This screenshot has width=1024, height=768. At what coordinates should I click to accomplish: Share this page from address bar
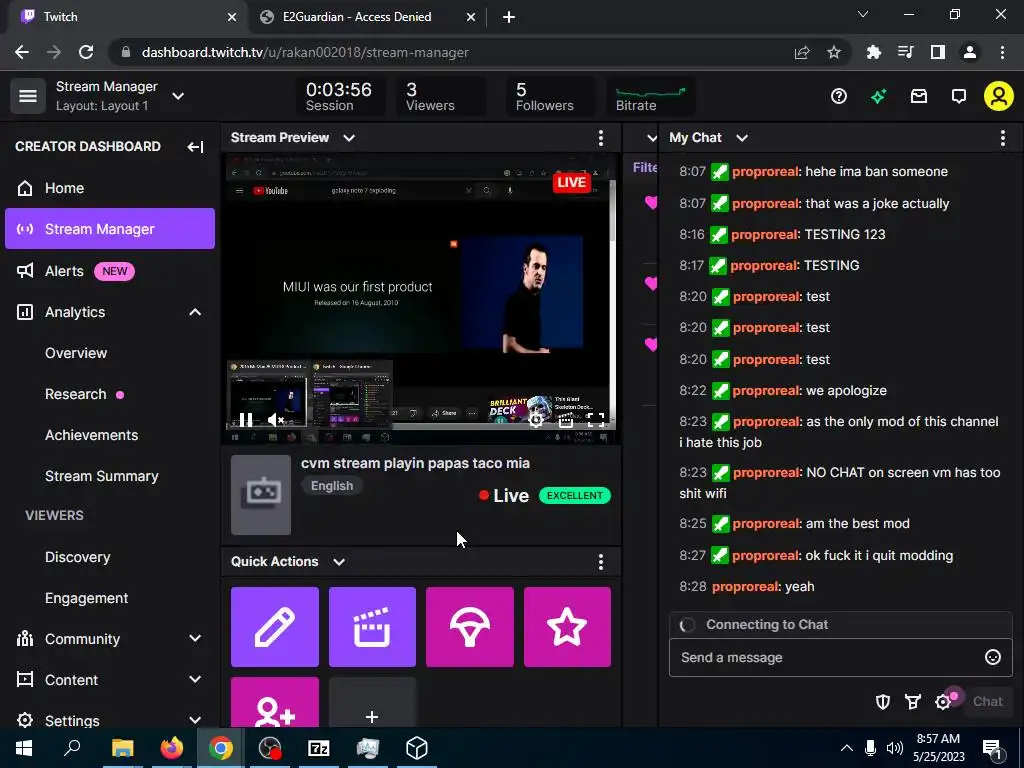802,52
